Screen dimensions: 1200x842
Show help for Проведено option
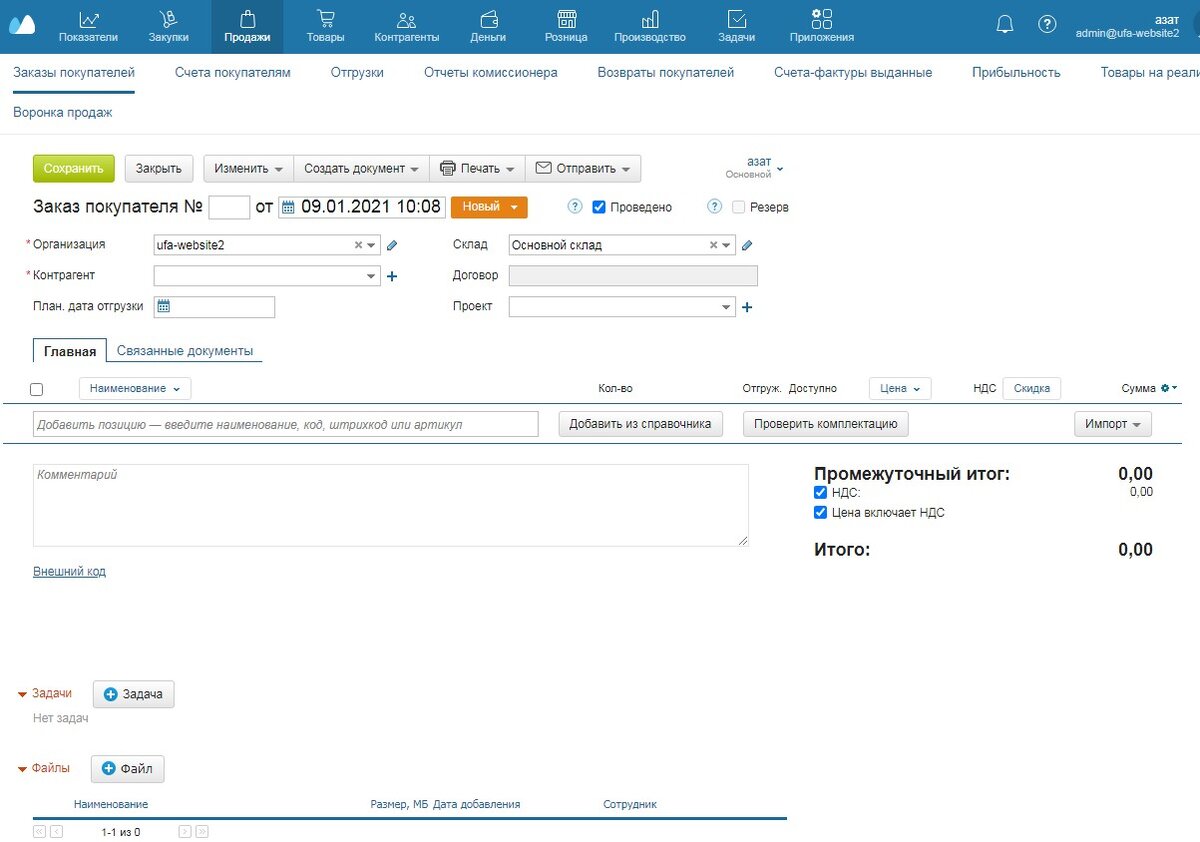(x=575, y=207)
